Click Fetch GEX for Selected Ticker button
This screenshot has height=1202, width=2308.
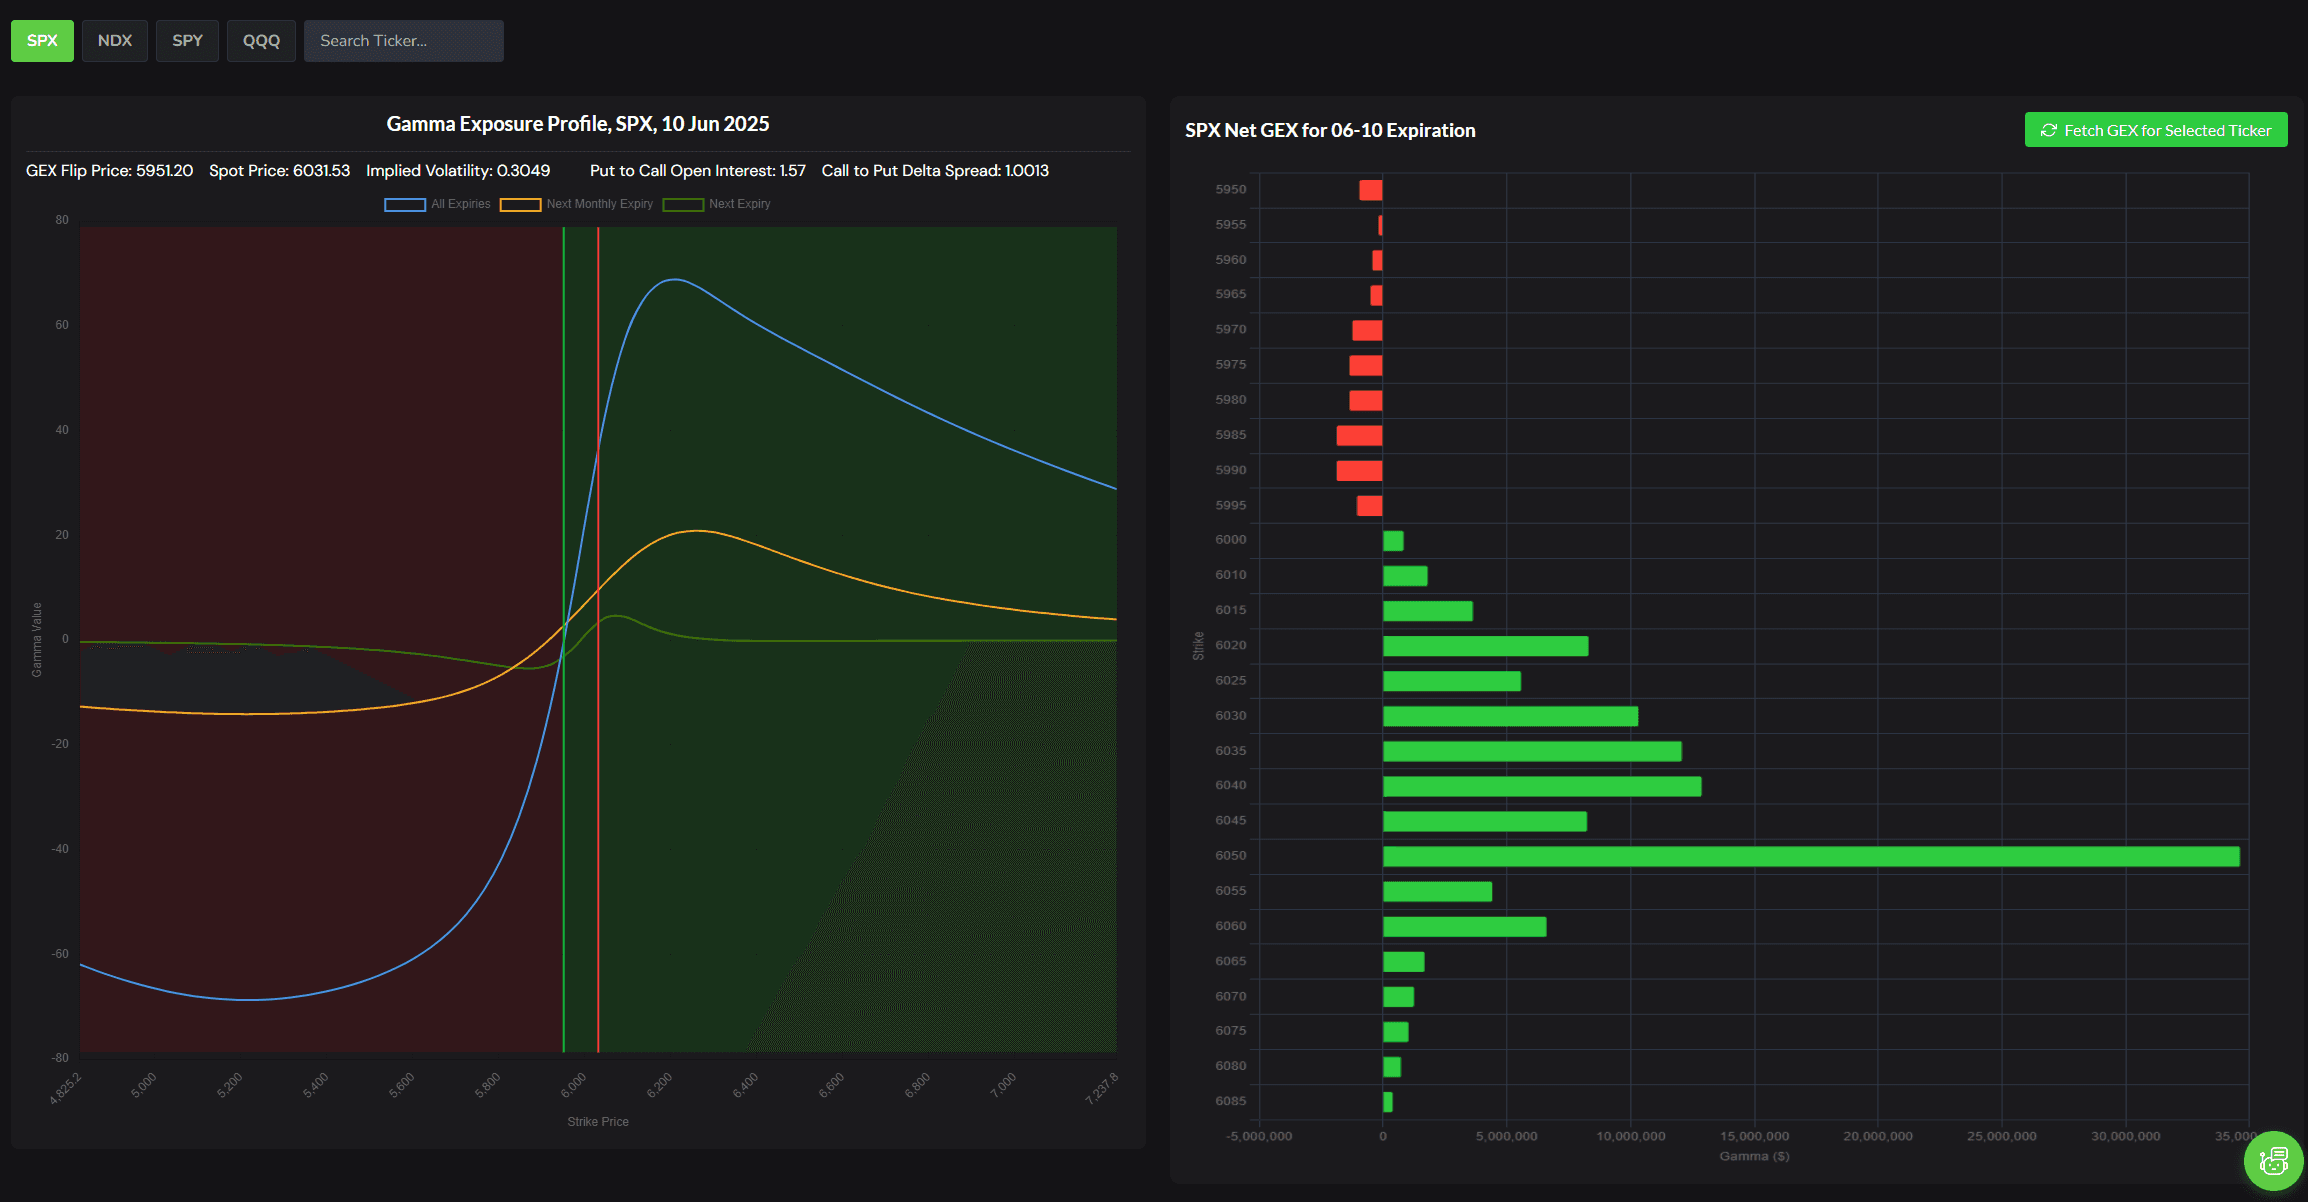[x=2156, y=130]
